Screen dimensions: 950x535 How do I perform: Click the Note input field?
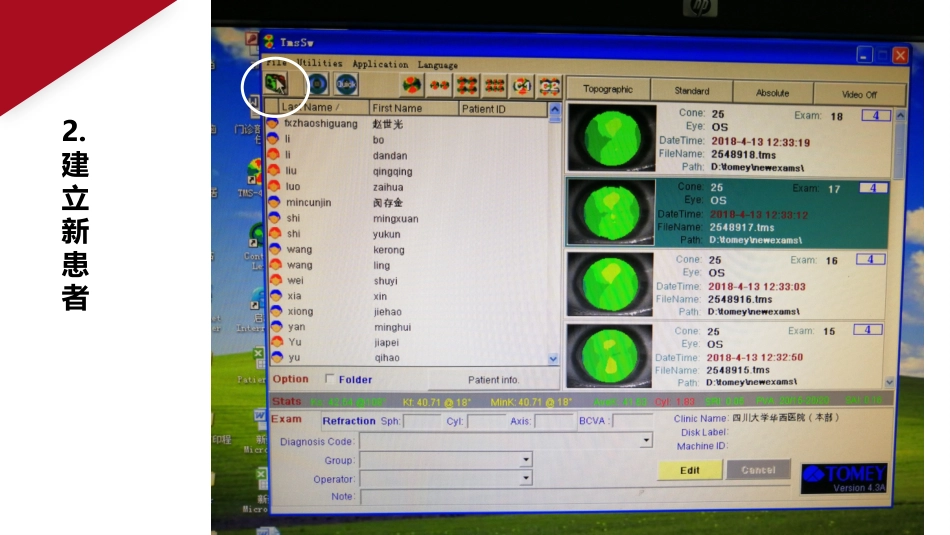[x=500, y=496]
